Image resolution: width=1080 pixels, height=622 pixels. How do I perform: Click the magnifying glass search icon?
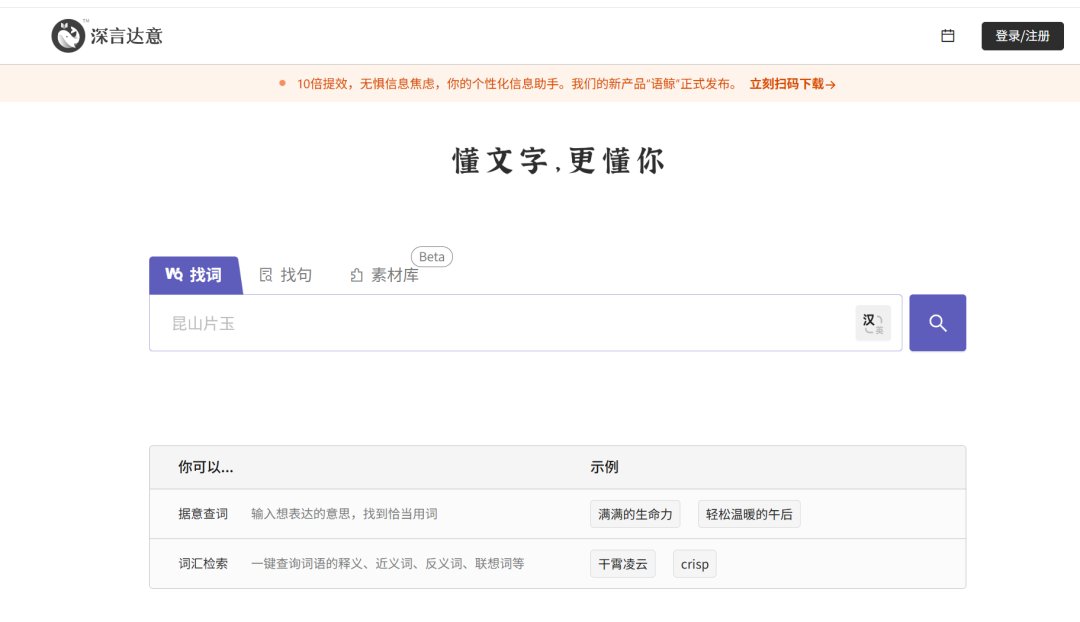click(x=936, y=322)
